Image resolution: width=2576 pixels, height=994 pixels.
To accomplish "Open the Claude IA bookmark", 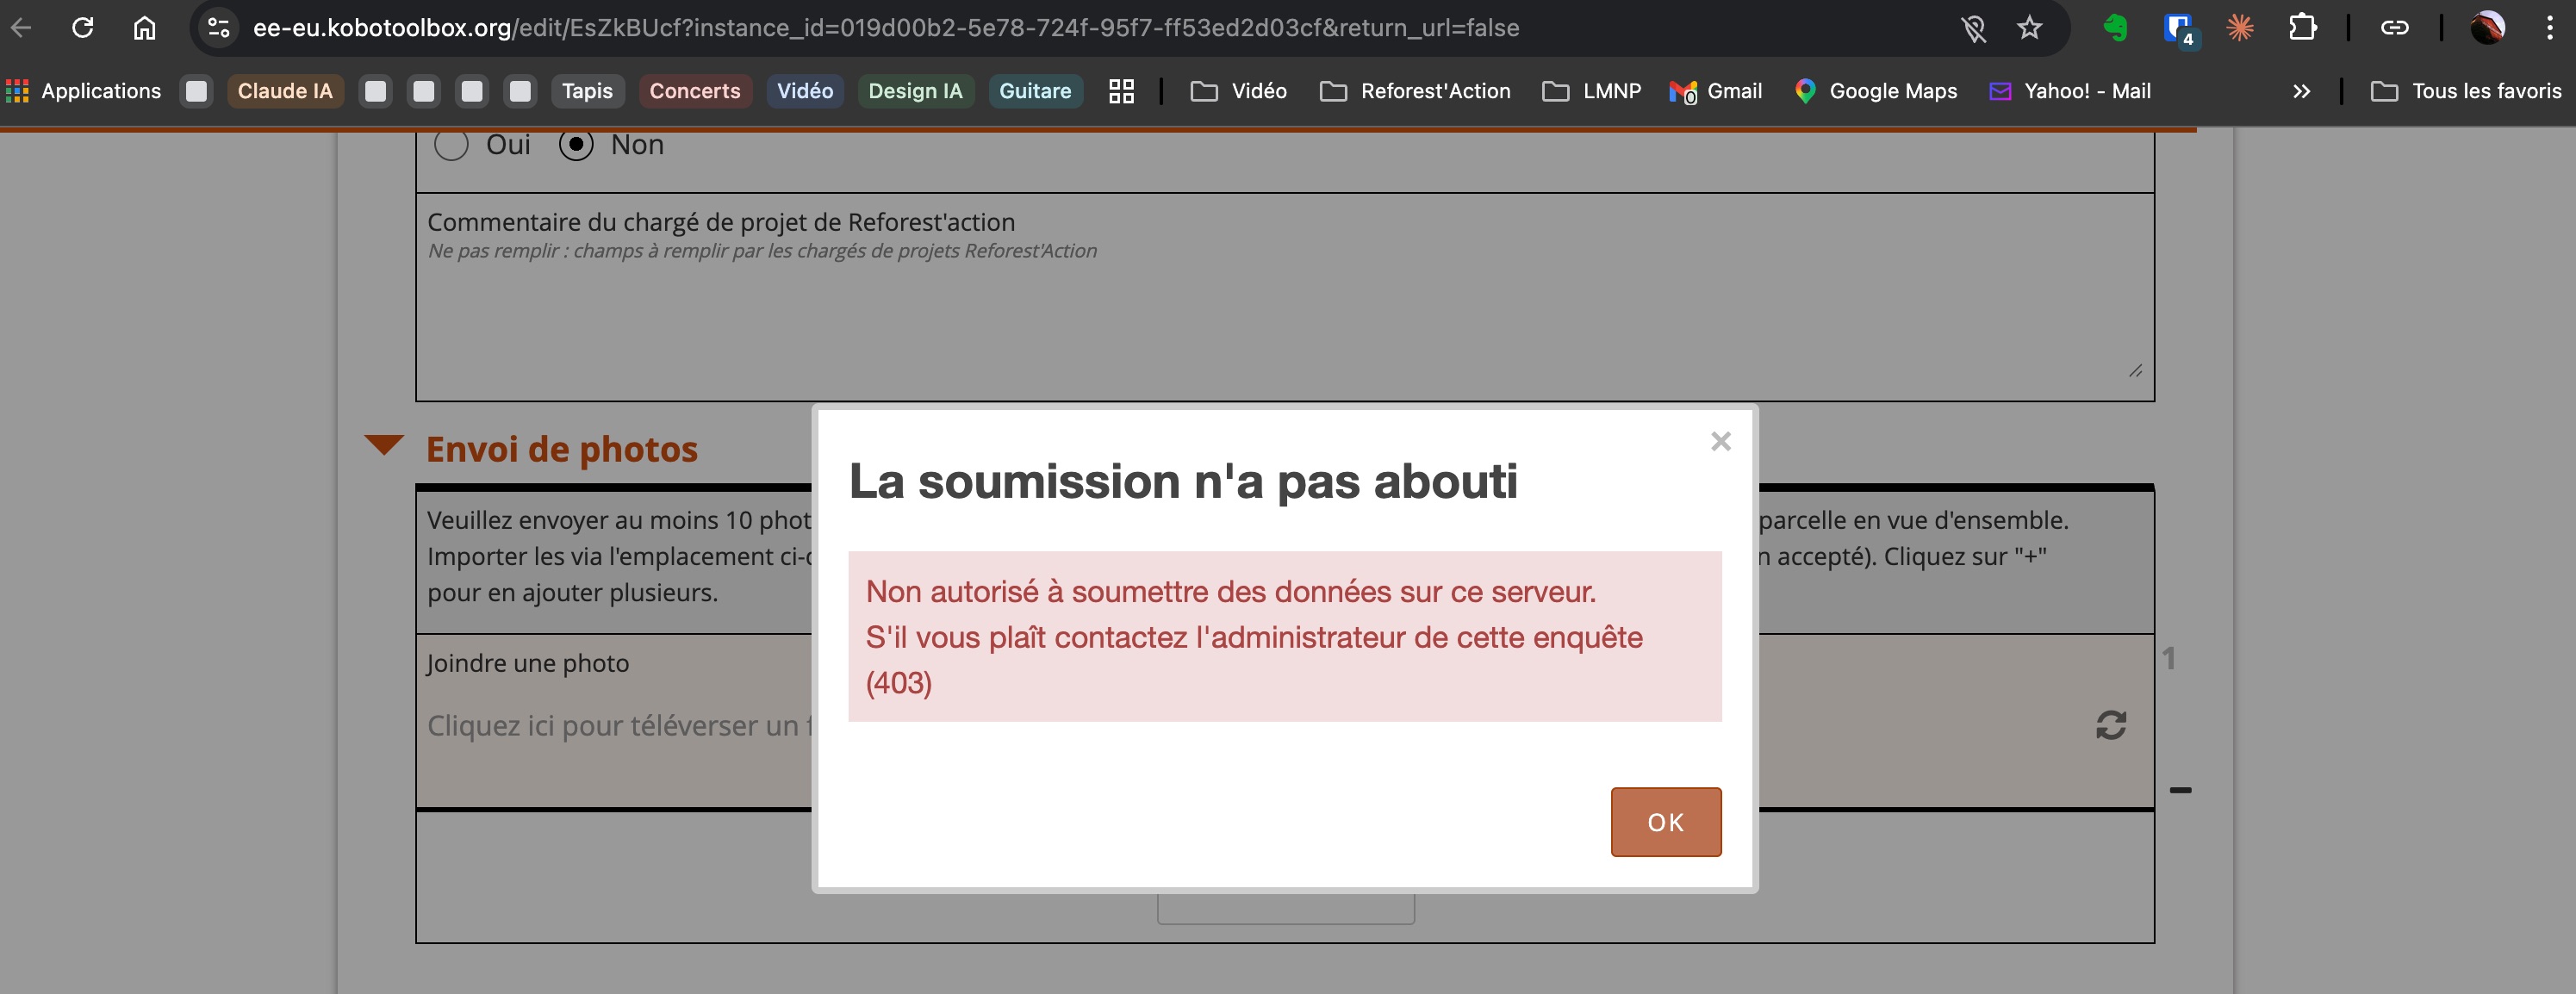I will tap(284, 91).
